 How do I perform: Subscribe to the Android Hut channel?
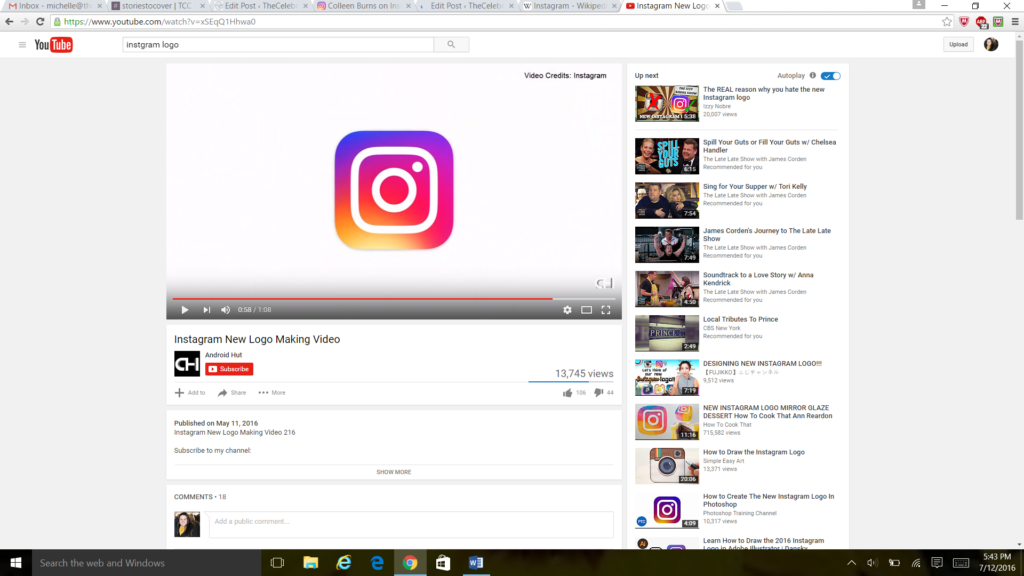click(229, 369)
